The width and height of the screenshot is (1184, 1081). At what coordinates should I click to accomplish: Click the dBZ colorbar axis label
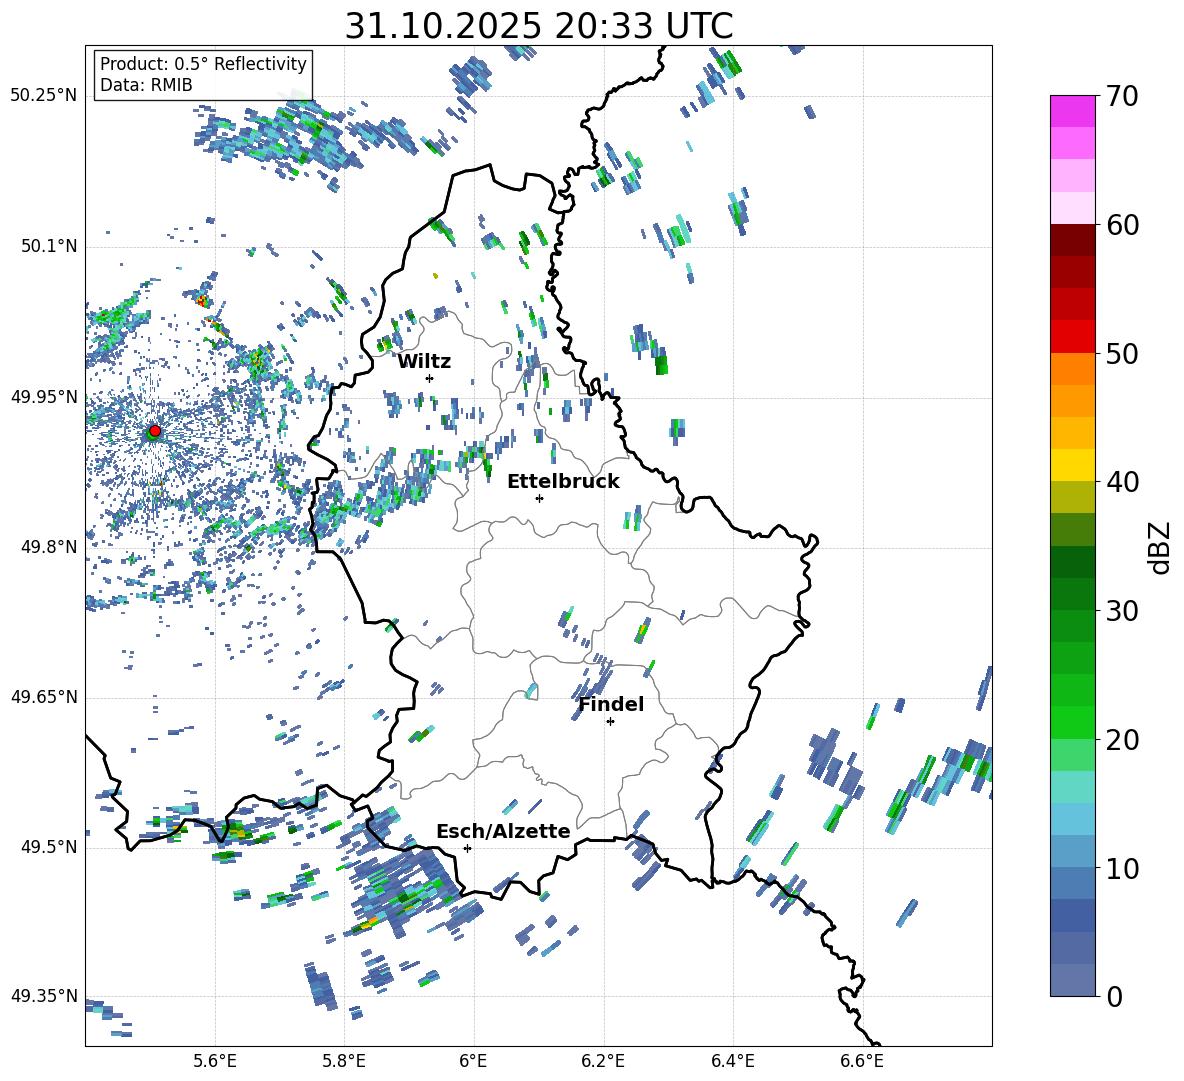click(x=1161, y=547)
